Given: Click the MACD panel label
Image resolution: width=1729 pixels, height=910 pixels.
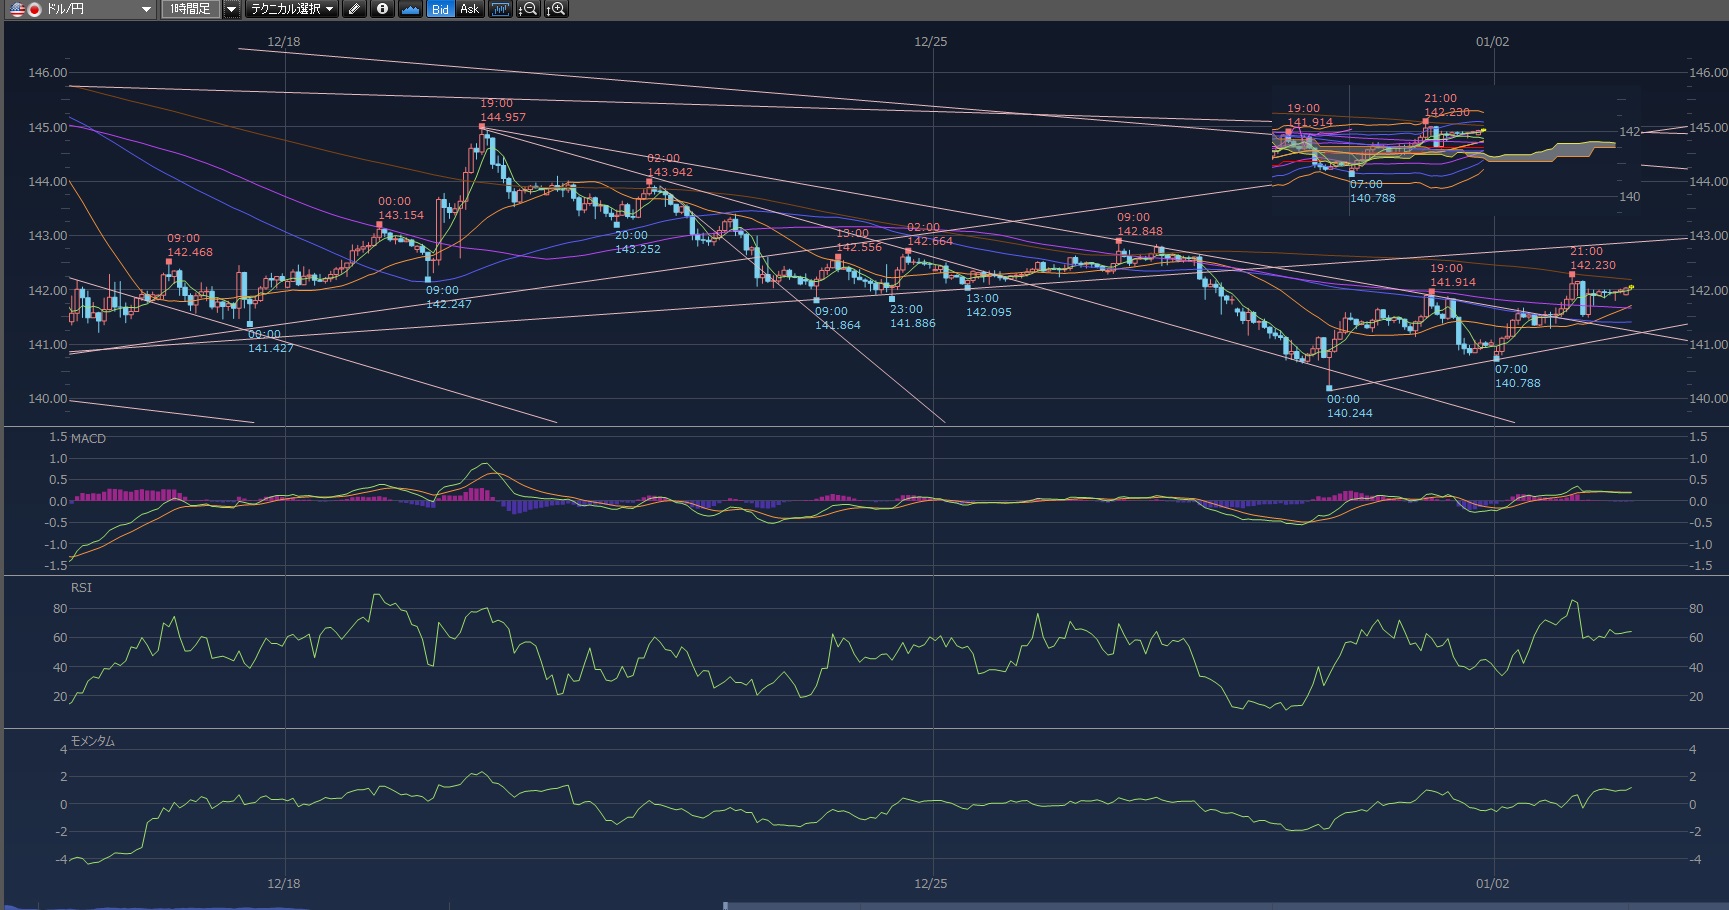Looking at the screenshot, I should click(x=88, y=439).
